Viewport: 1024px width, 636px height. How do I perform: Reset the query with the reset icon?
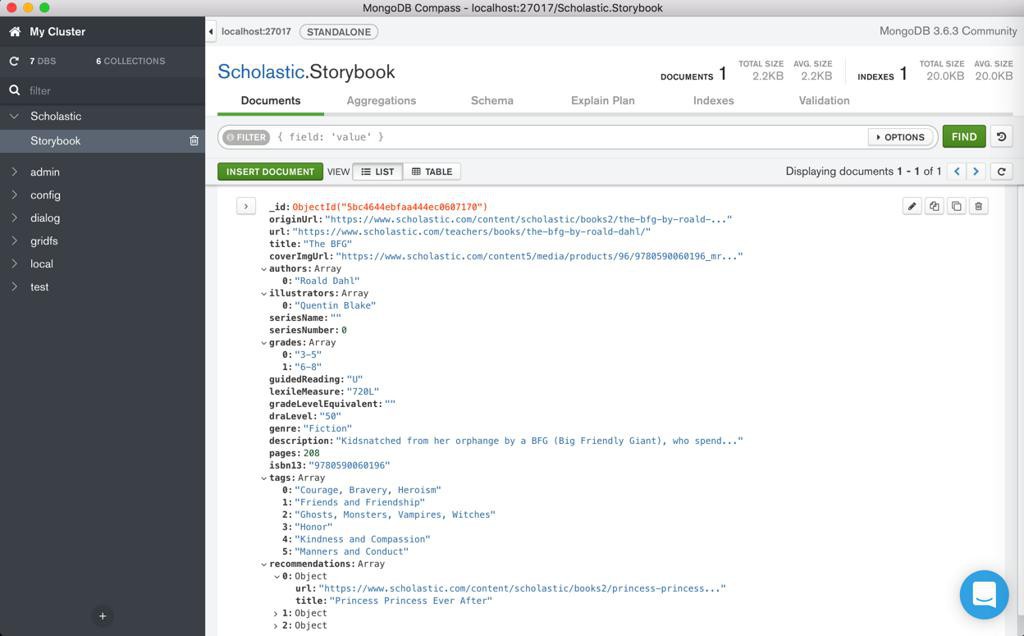(1001, 136)
